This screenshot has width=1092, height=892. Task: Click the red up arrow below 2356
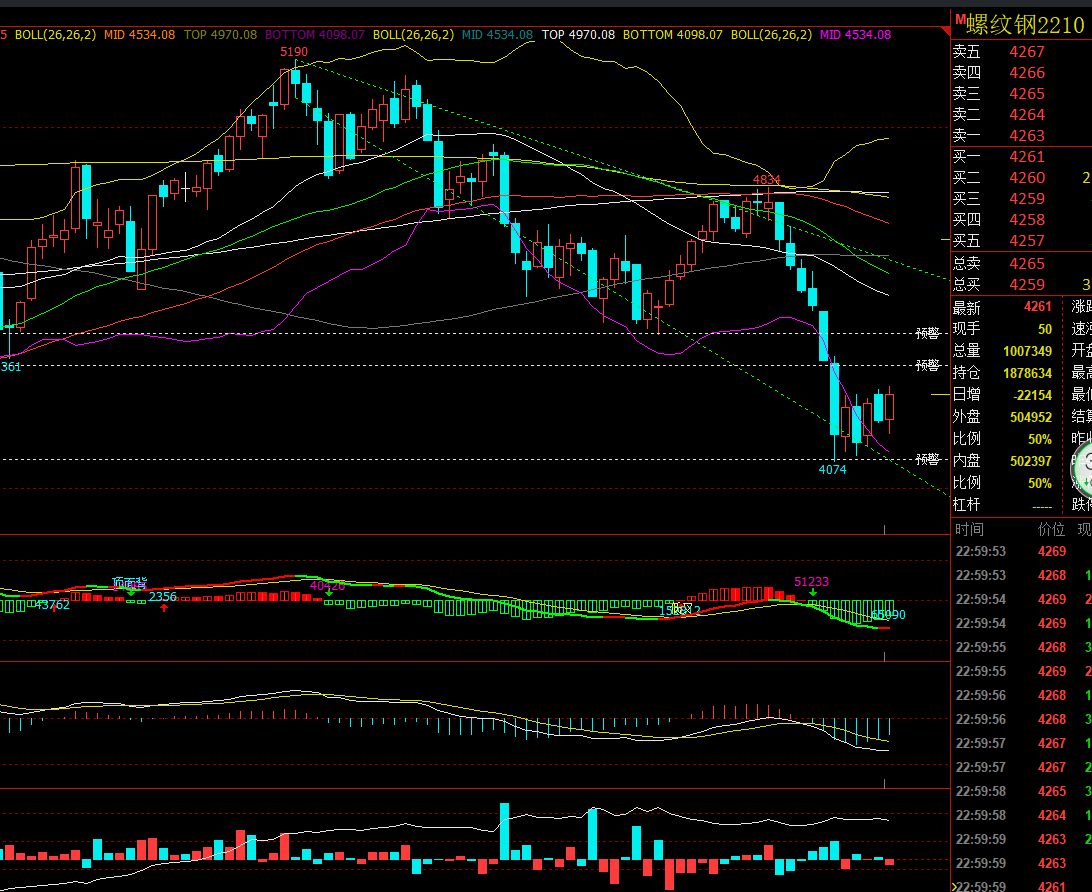164,608
